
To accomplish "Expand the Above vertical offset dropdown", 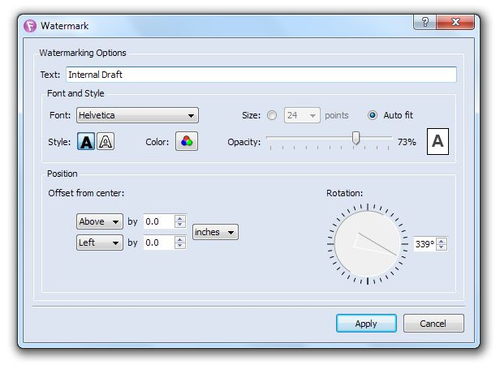I will click(99, 222).
